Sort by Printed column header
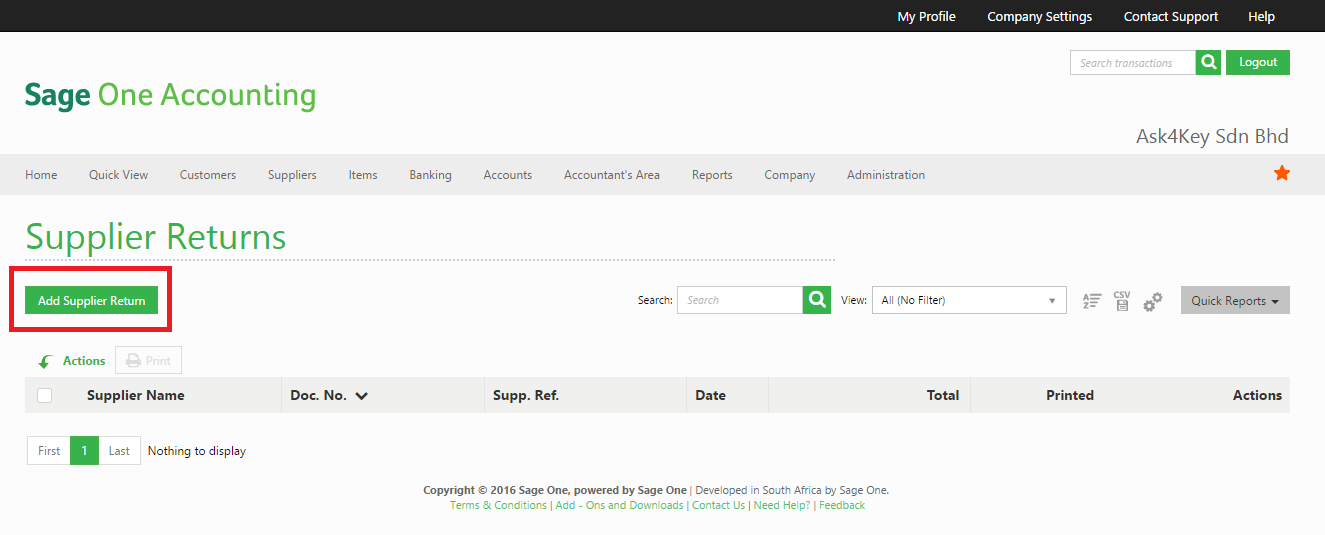1325x535 pixels. 1070,395
